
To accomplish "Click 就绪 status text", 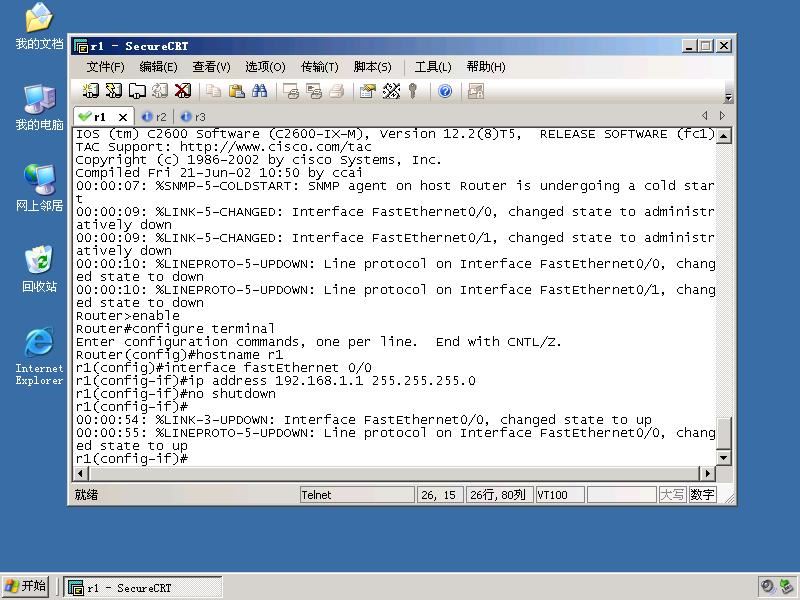I will [86, 495].
